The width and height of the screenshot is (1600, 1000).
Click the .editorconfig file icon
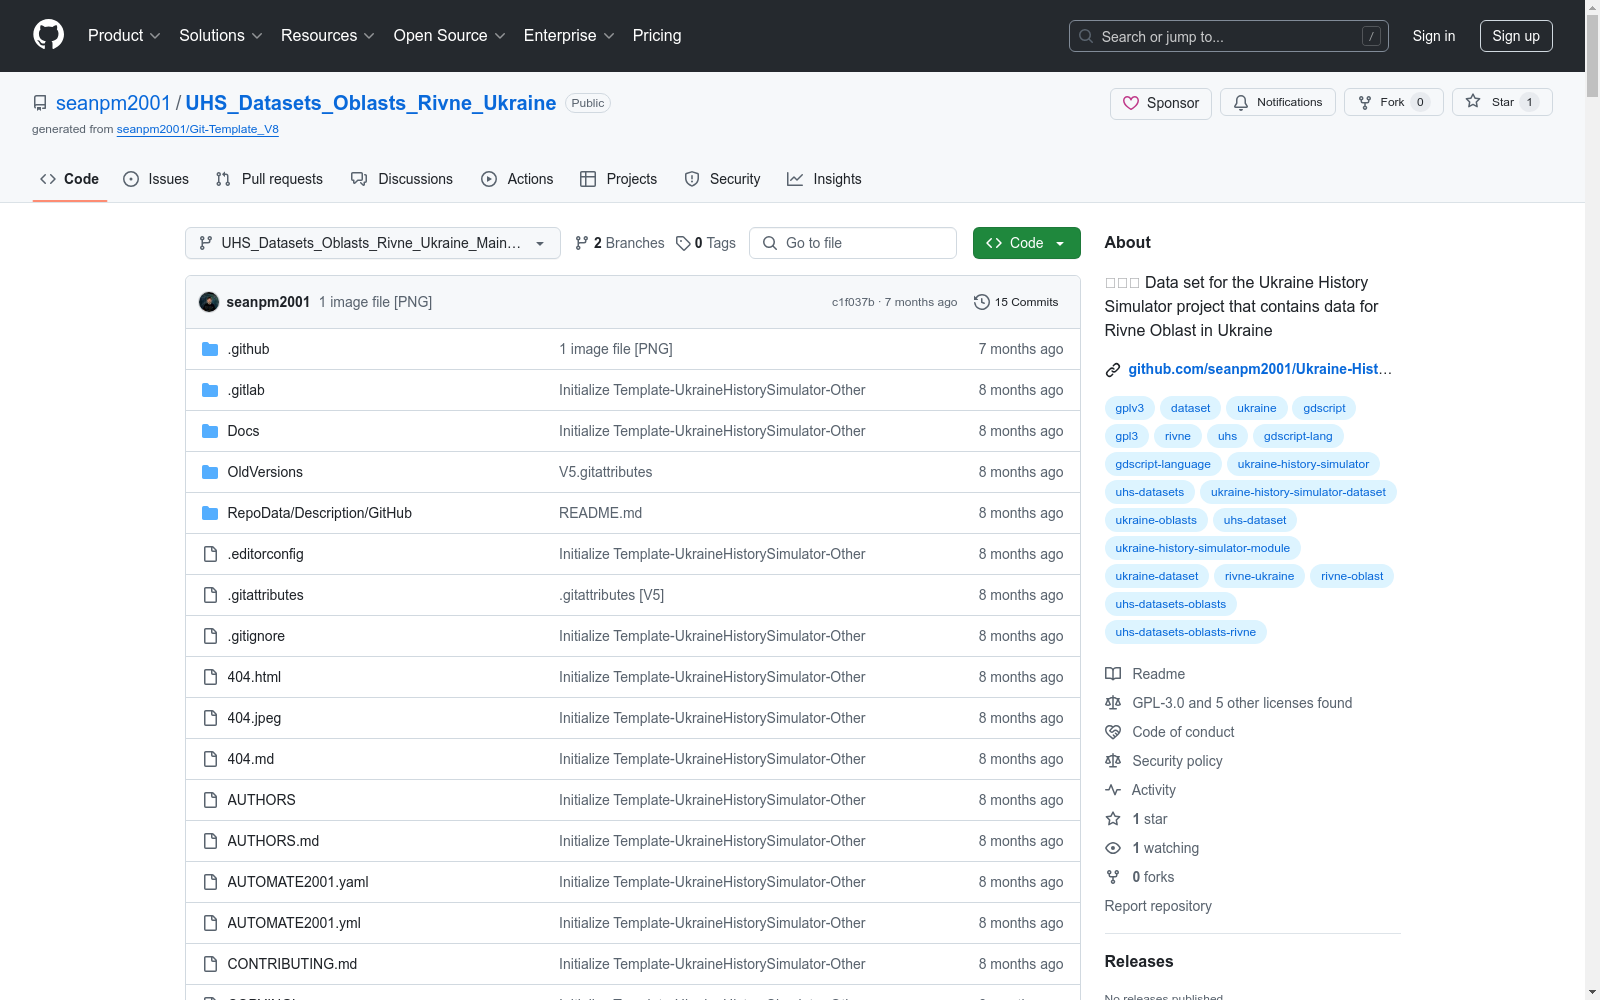(x=210, y=554)
